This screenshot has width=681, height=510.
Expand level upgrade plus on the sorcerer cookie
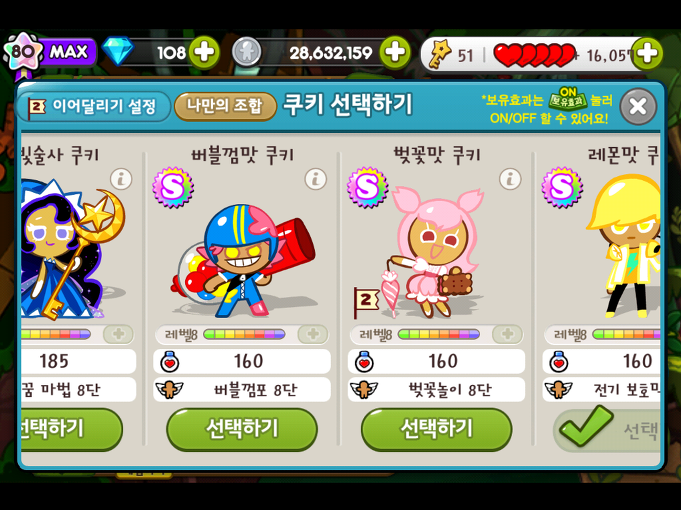pyautogui.click(x=119, y=334)
